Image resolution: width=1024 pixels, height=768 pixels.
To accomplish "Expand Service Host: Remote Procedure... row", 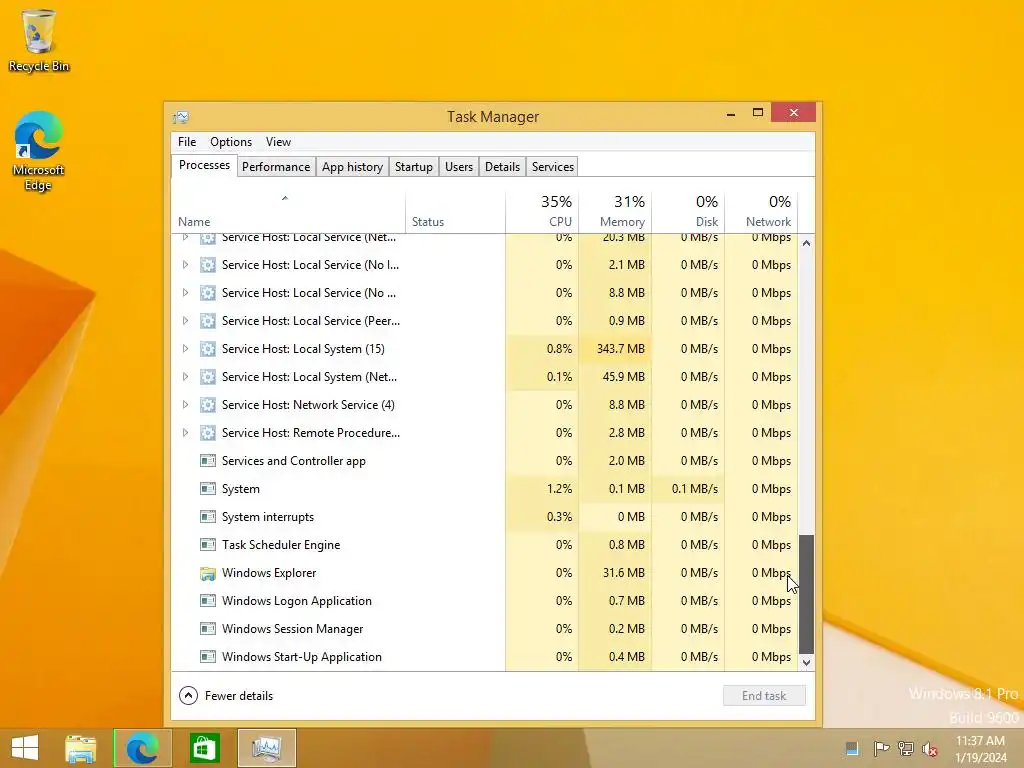I will tap(185, 433).
